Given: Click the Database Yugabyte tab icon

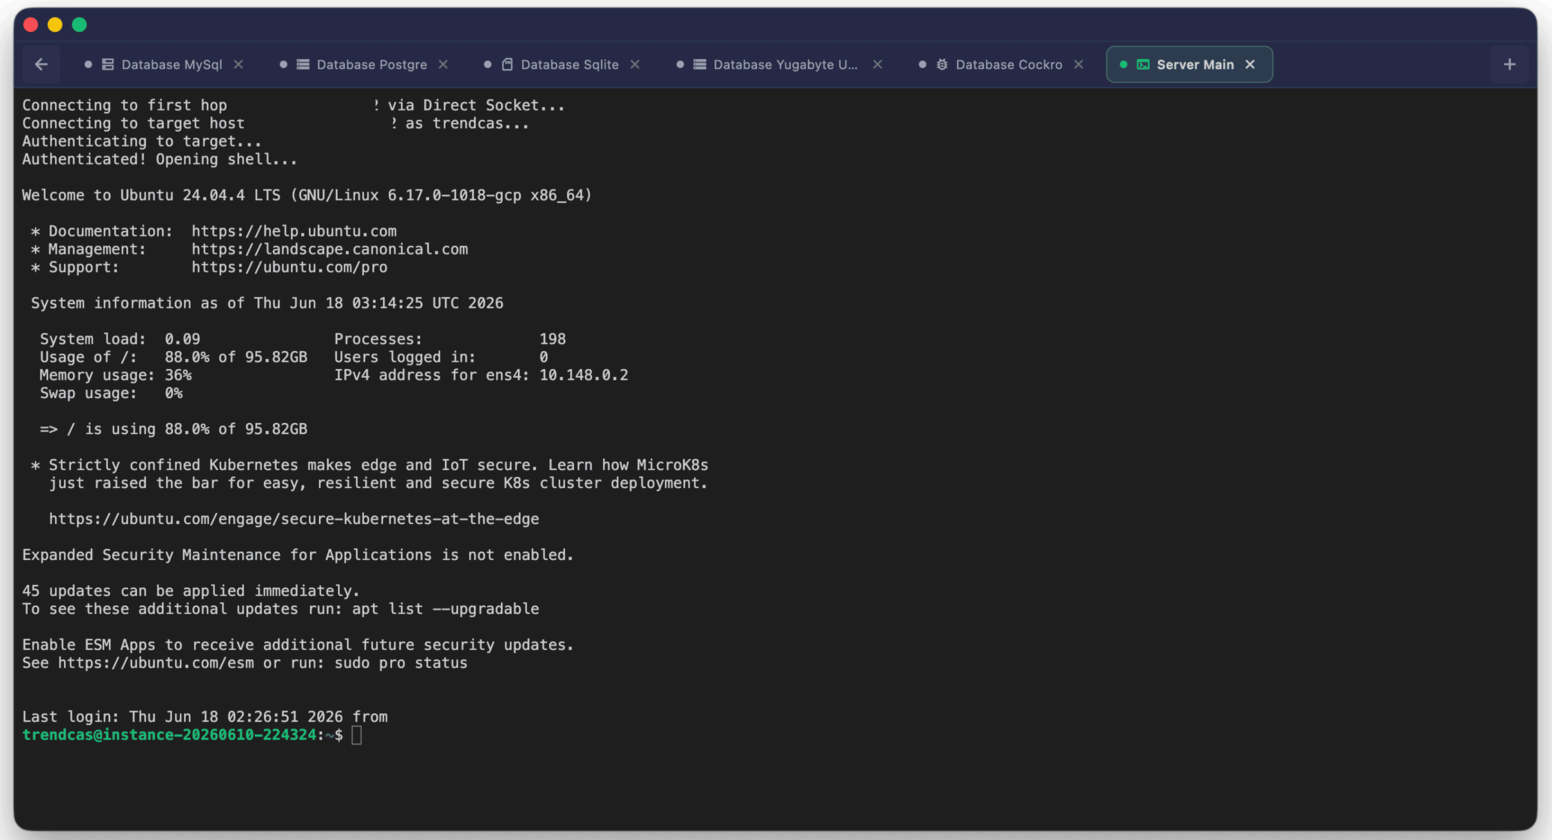Looking at the screenshot, I should [700, 64].
